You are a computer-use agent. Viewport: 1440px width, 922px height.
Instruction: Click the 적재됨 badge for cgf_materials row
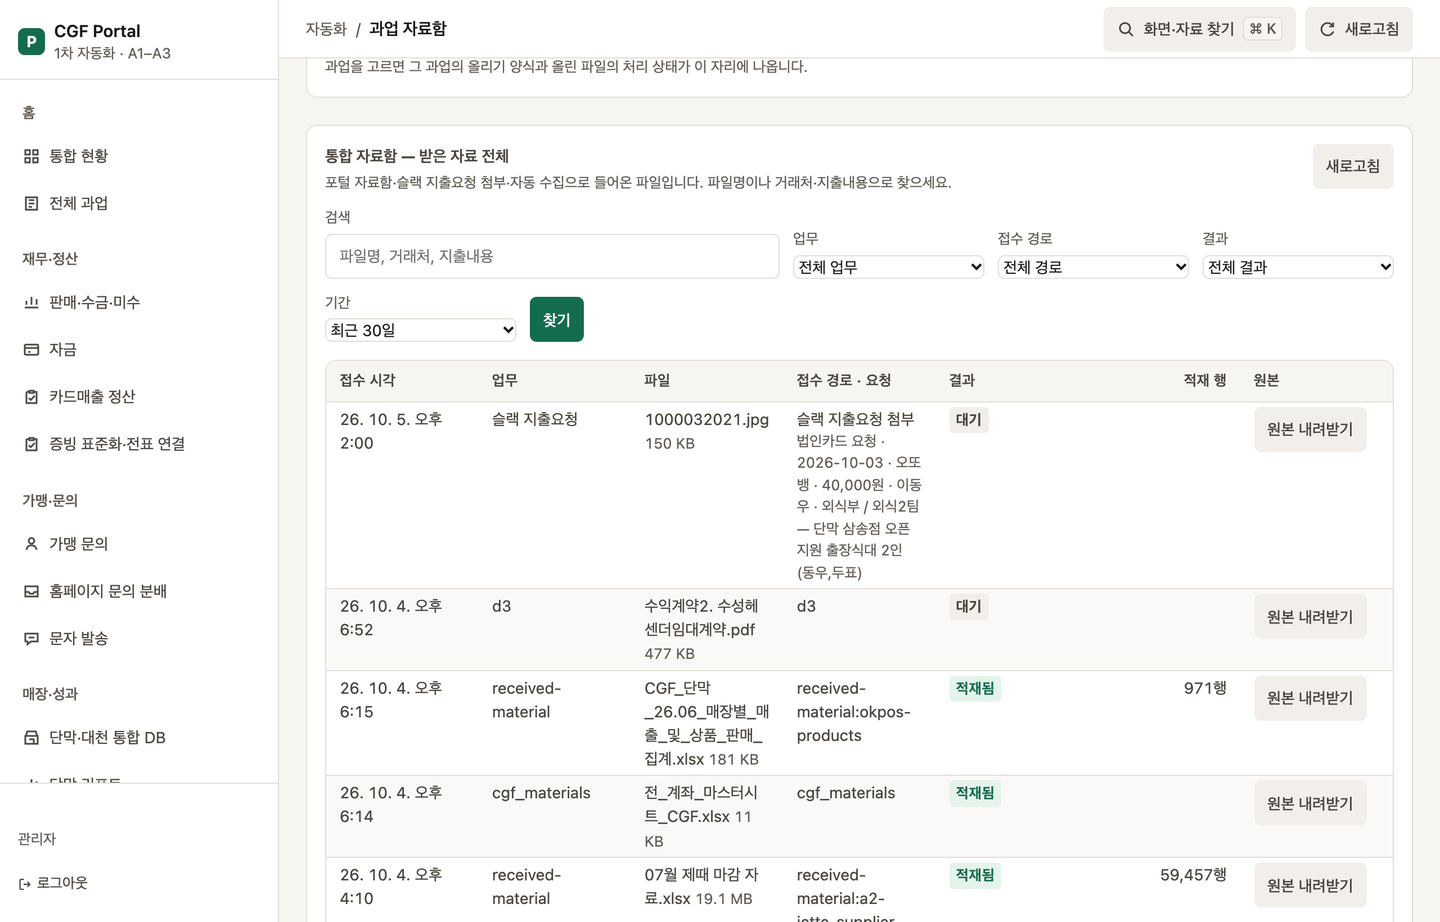pyautogui.click(x=975, y=793)
